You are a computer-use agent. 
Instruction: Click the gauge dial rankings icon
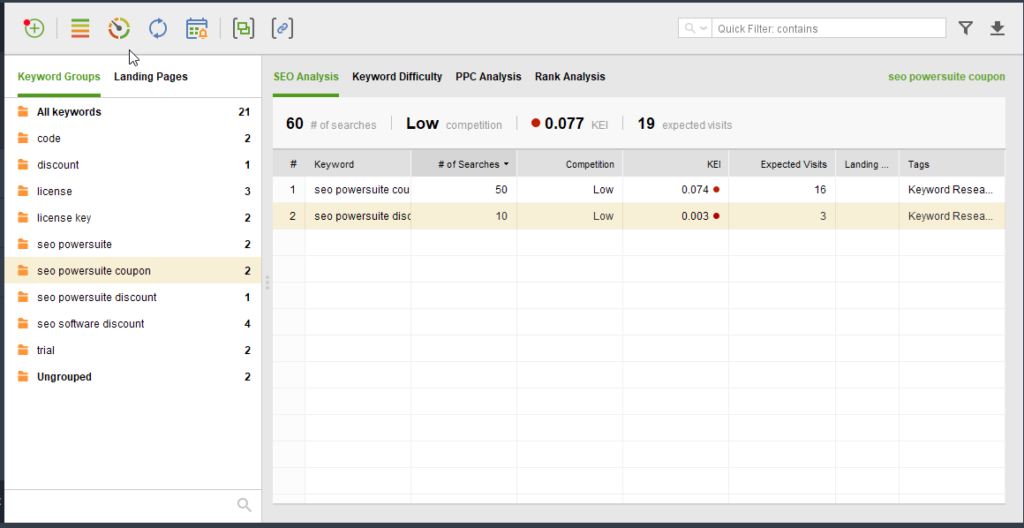point(119,28)
